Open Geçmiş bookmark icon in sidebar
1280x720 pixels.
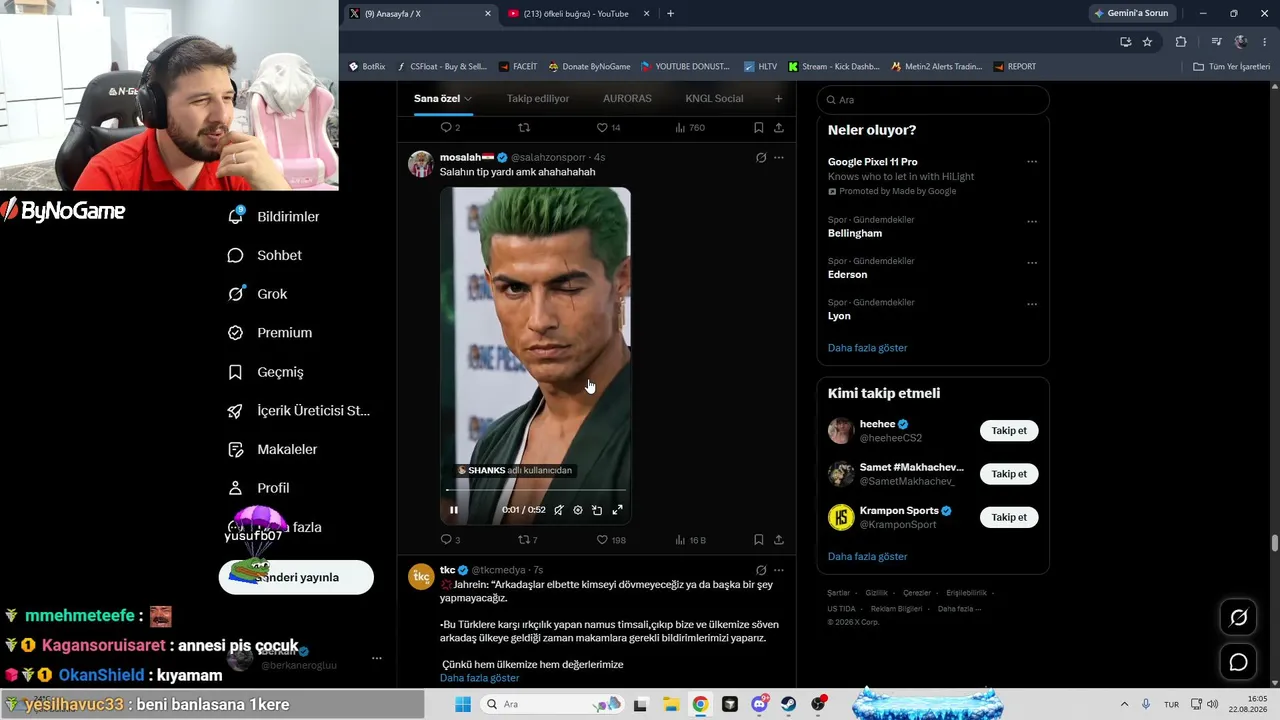point(236,372)
